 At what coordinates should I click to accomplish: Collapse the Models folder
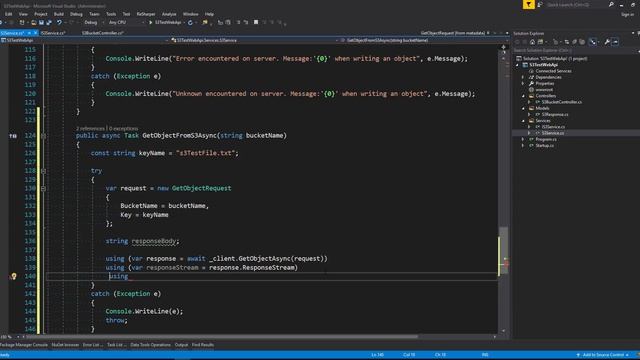[x=523, y=108]
